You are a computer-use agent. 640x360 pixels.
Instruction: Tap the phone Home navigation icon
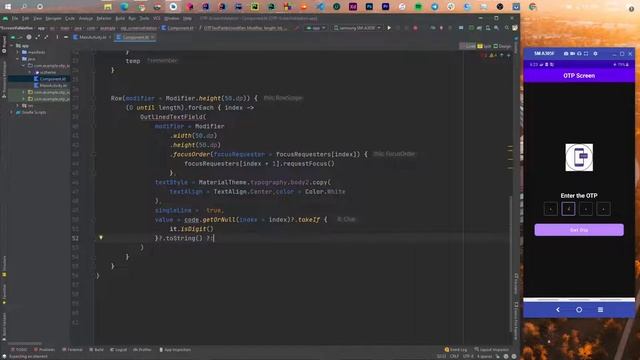click(579, 310)
